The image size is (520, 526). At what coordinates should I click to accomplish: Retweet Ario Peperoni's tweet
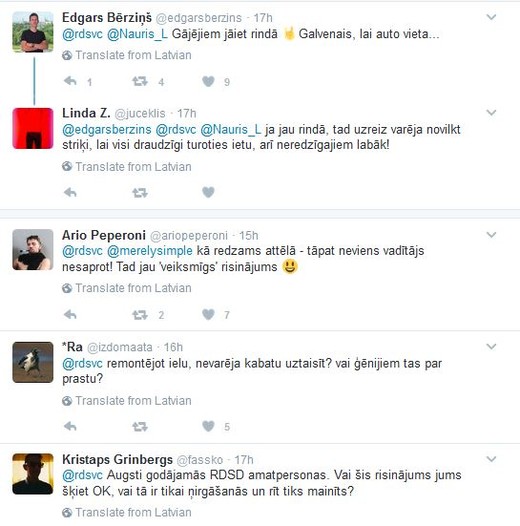140,315
